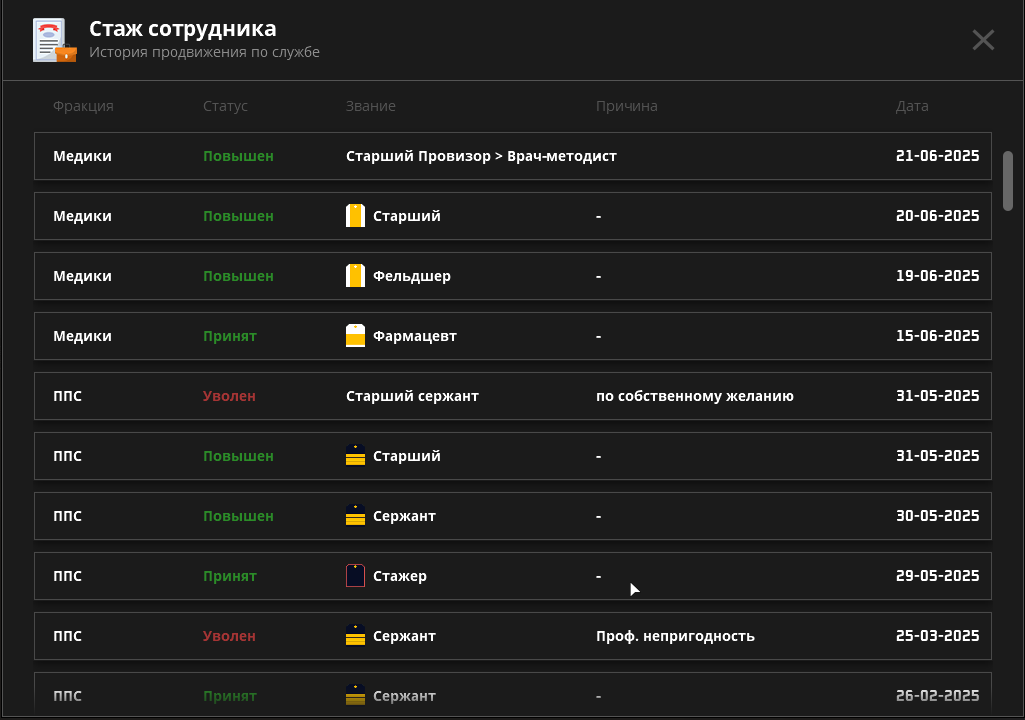Click the Дата column header
Image resolution: width=1025 pixels, height=720 pixels.
pos(912,106)
